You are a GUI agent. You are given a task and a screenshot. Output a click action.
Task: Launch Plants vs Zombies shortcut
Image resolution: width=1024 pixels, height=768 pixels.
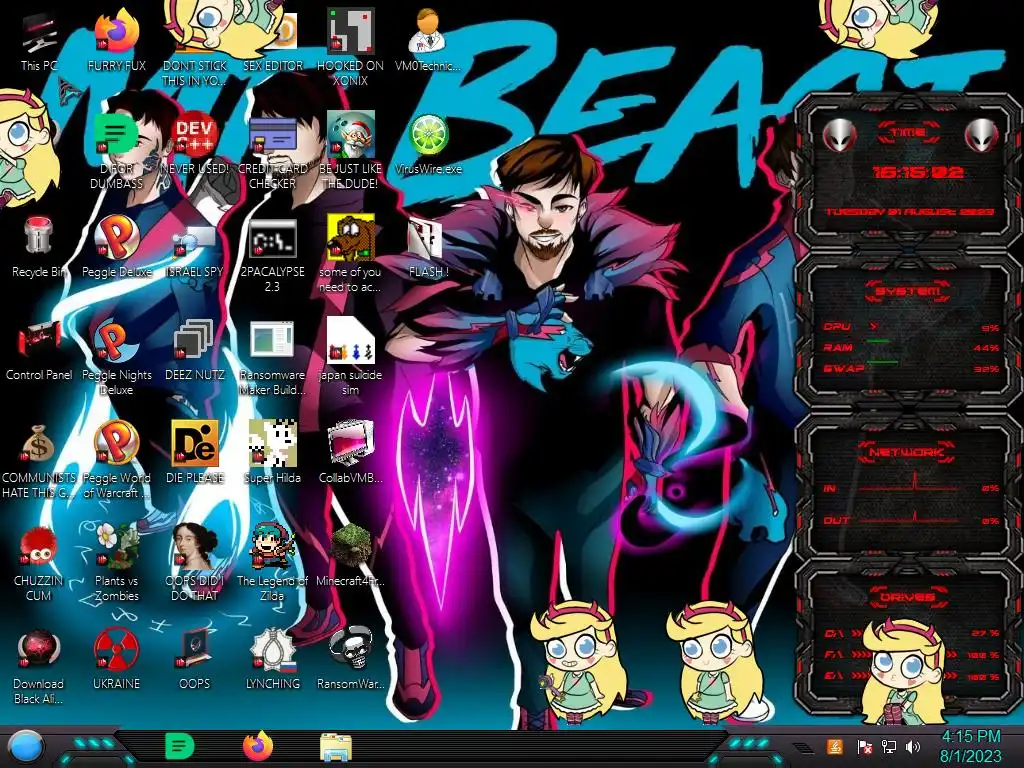(x=116, y=563)
